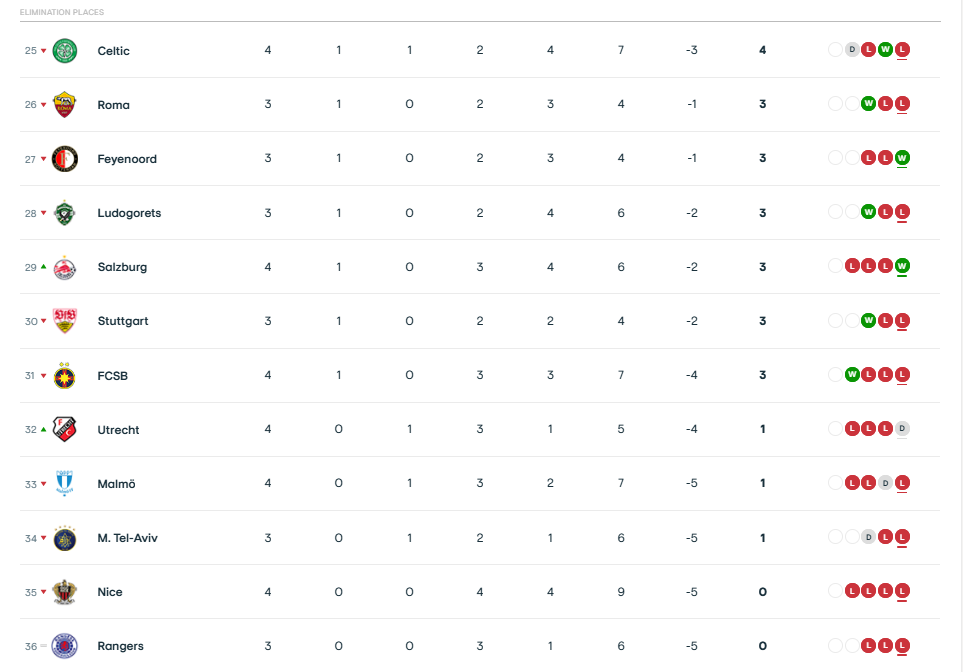Click the Rangers club crest icon
This screenshot has width=963, height=672.
pyautogui.click(x=65, y=646)
